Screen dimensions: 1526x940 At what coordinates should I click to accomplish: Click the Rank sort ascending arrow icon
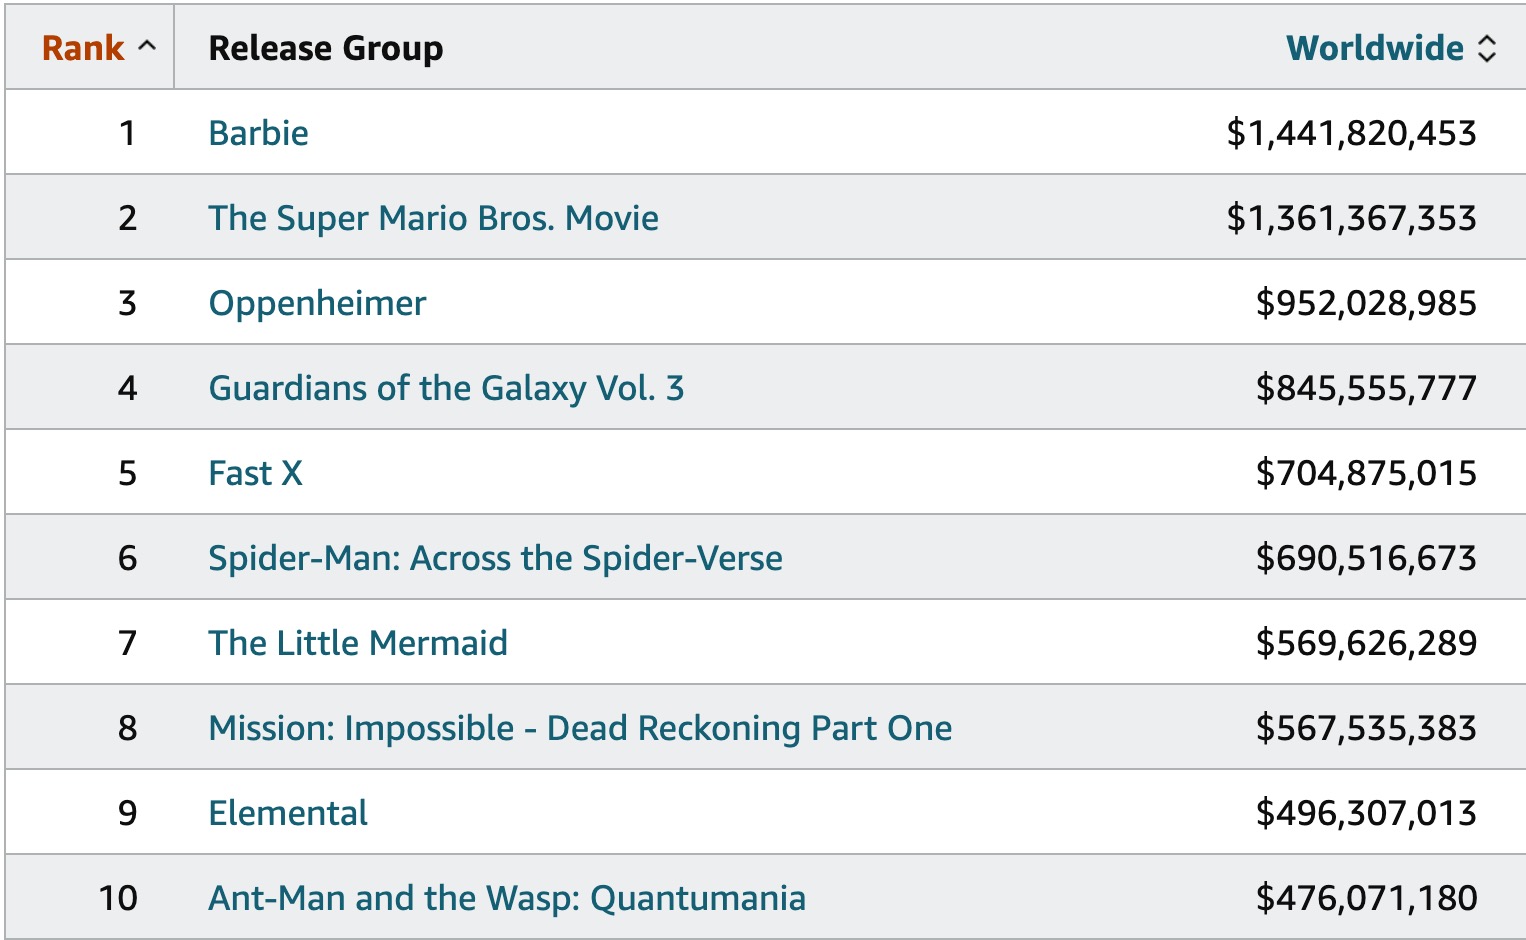coord(147,47)
